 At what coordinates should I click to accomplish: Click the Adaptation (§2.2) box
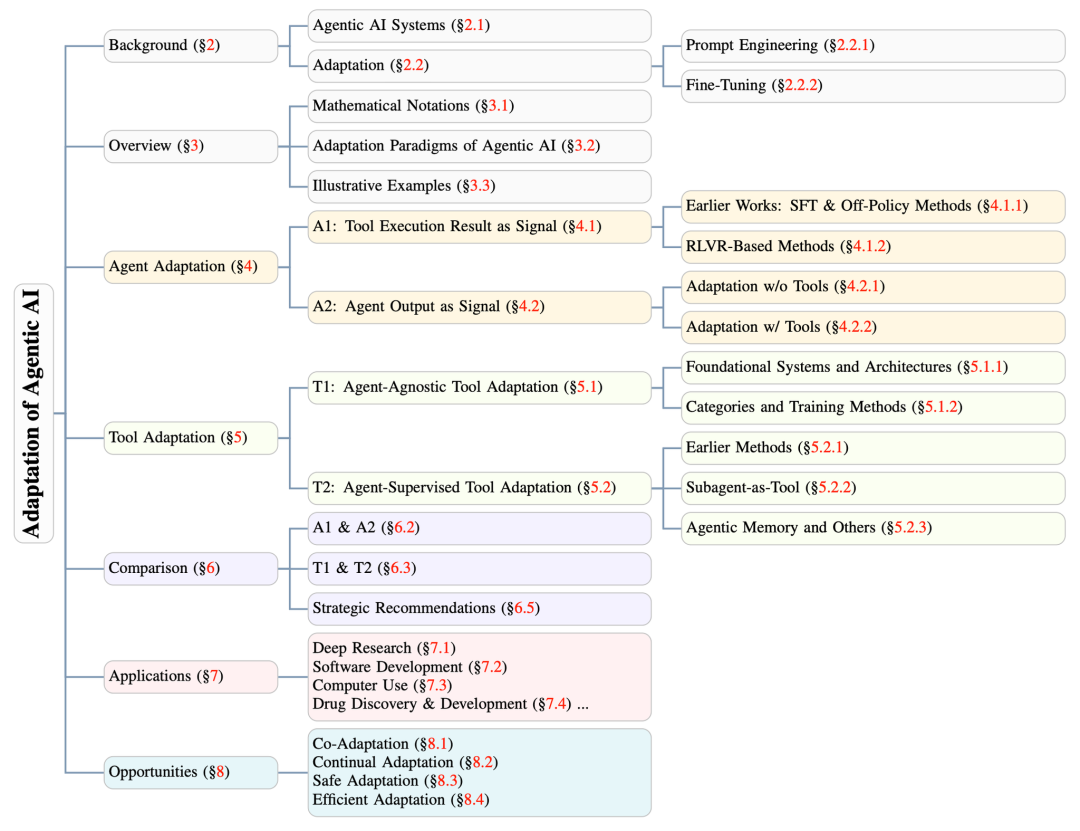(479, 65)
